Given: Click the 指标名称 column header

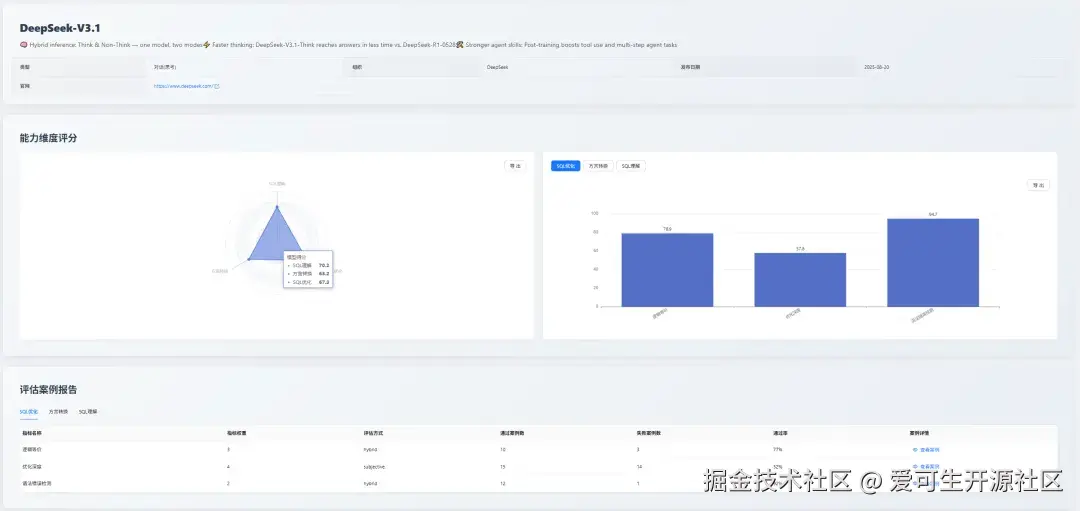Looking at the screenshot, I should [32, 433].
